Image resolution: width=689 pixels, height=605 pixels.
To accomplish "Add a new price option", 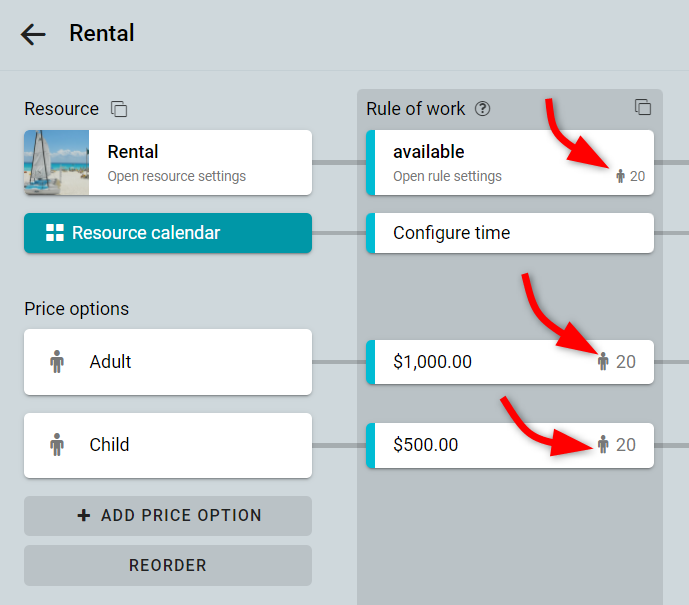I will pyautogui.click(x=168, y=516).
